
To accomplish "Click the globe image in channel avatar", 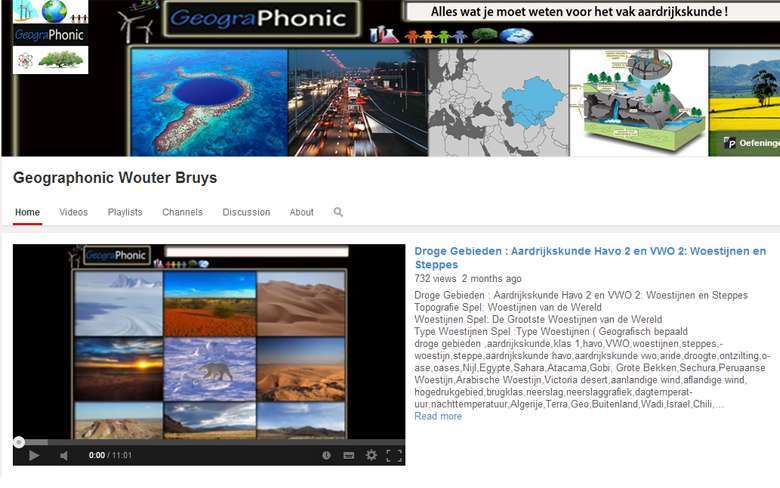I will click(54, 11).
